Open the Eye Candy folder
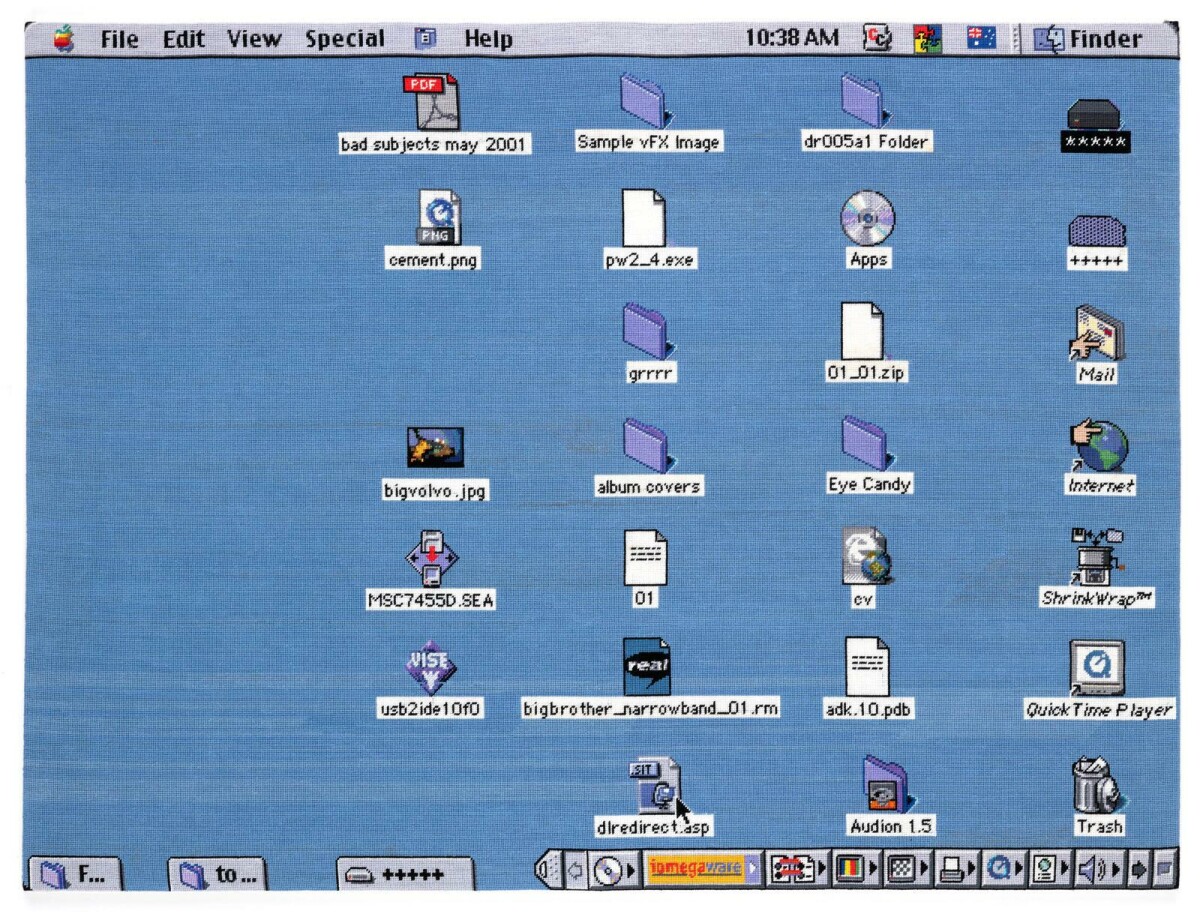1200x917 pixels. pyautogui.click(x=868, y=444)
